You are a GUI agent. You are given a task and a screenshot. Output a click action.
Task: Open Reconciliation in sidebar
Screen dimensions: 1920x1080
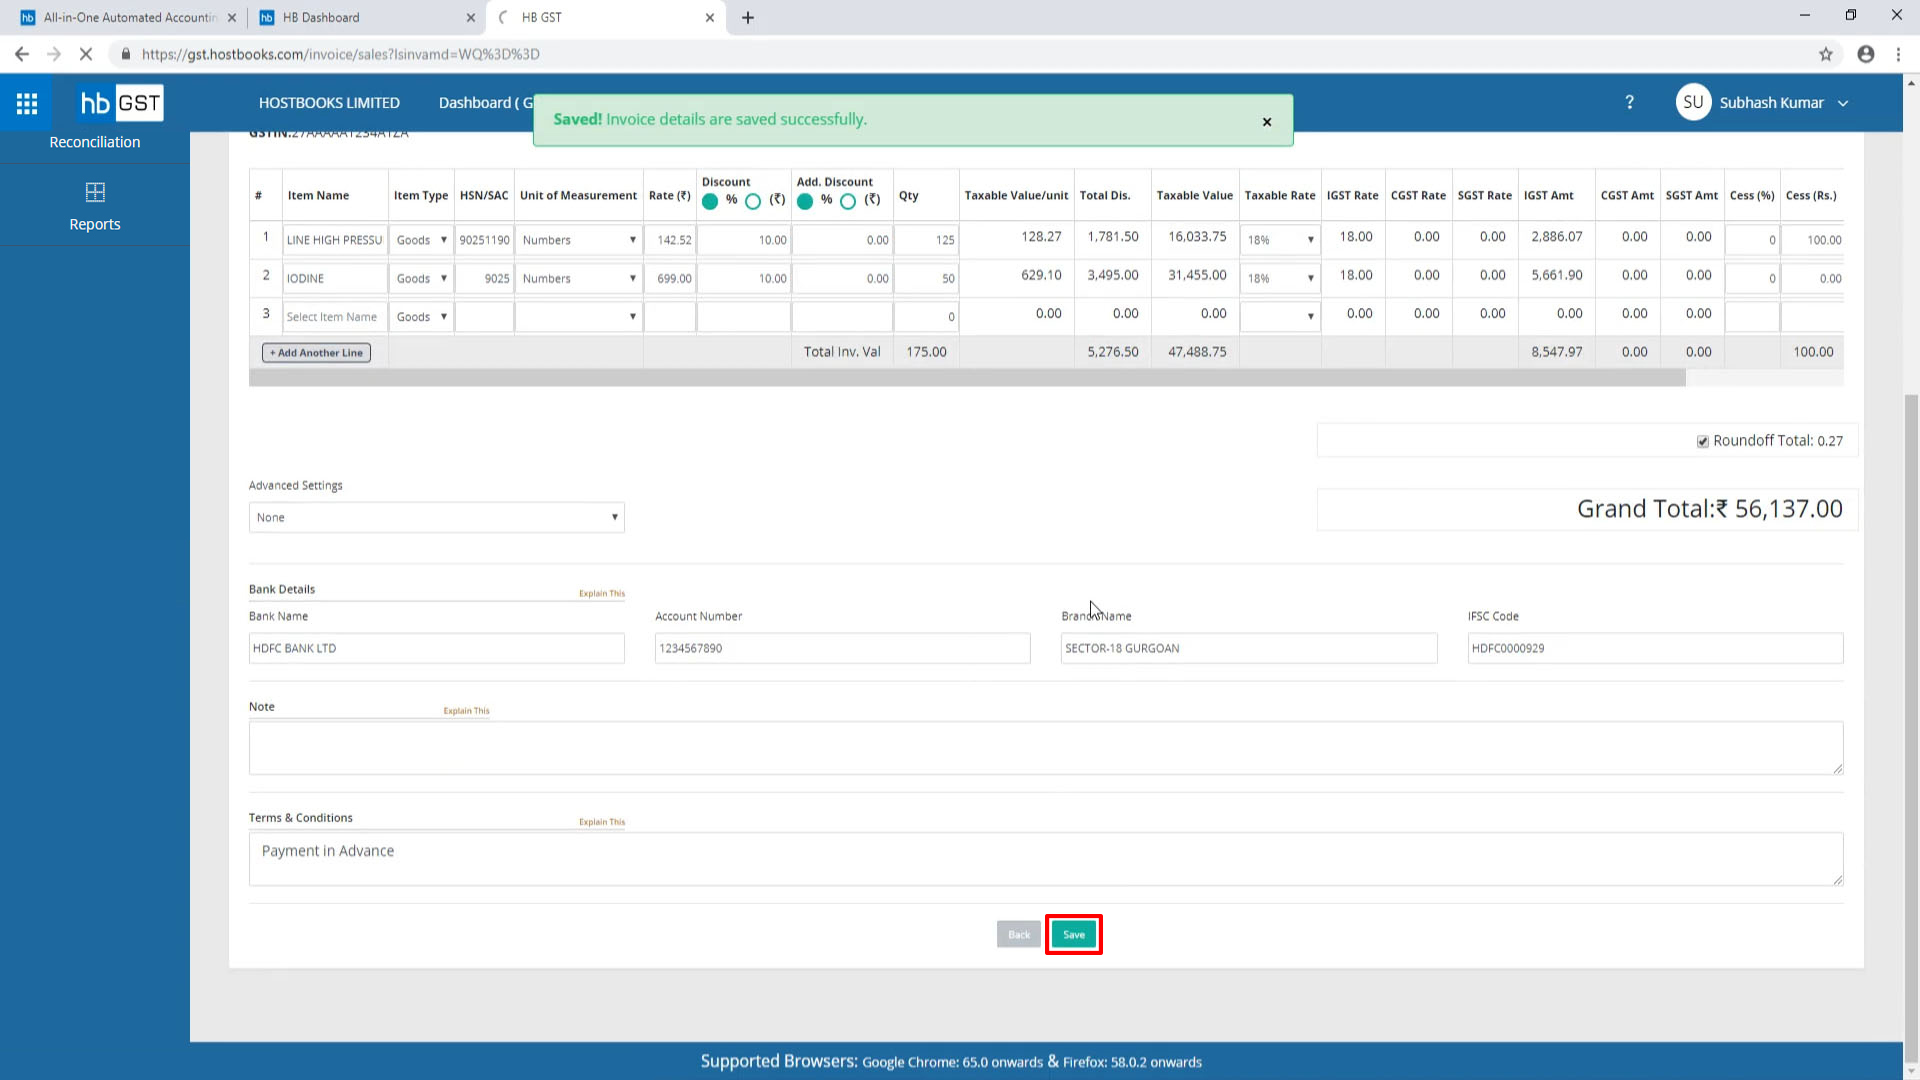pos(95,142)
